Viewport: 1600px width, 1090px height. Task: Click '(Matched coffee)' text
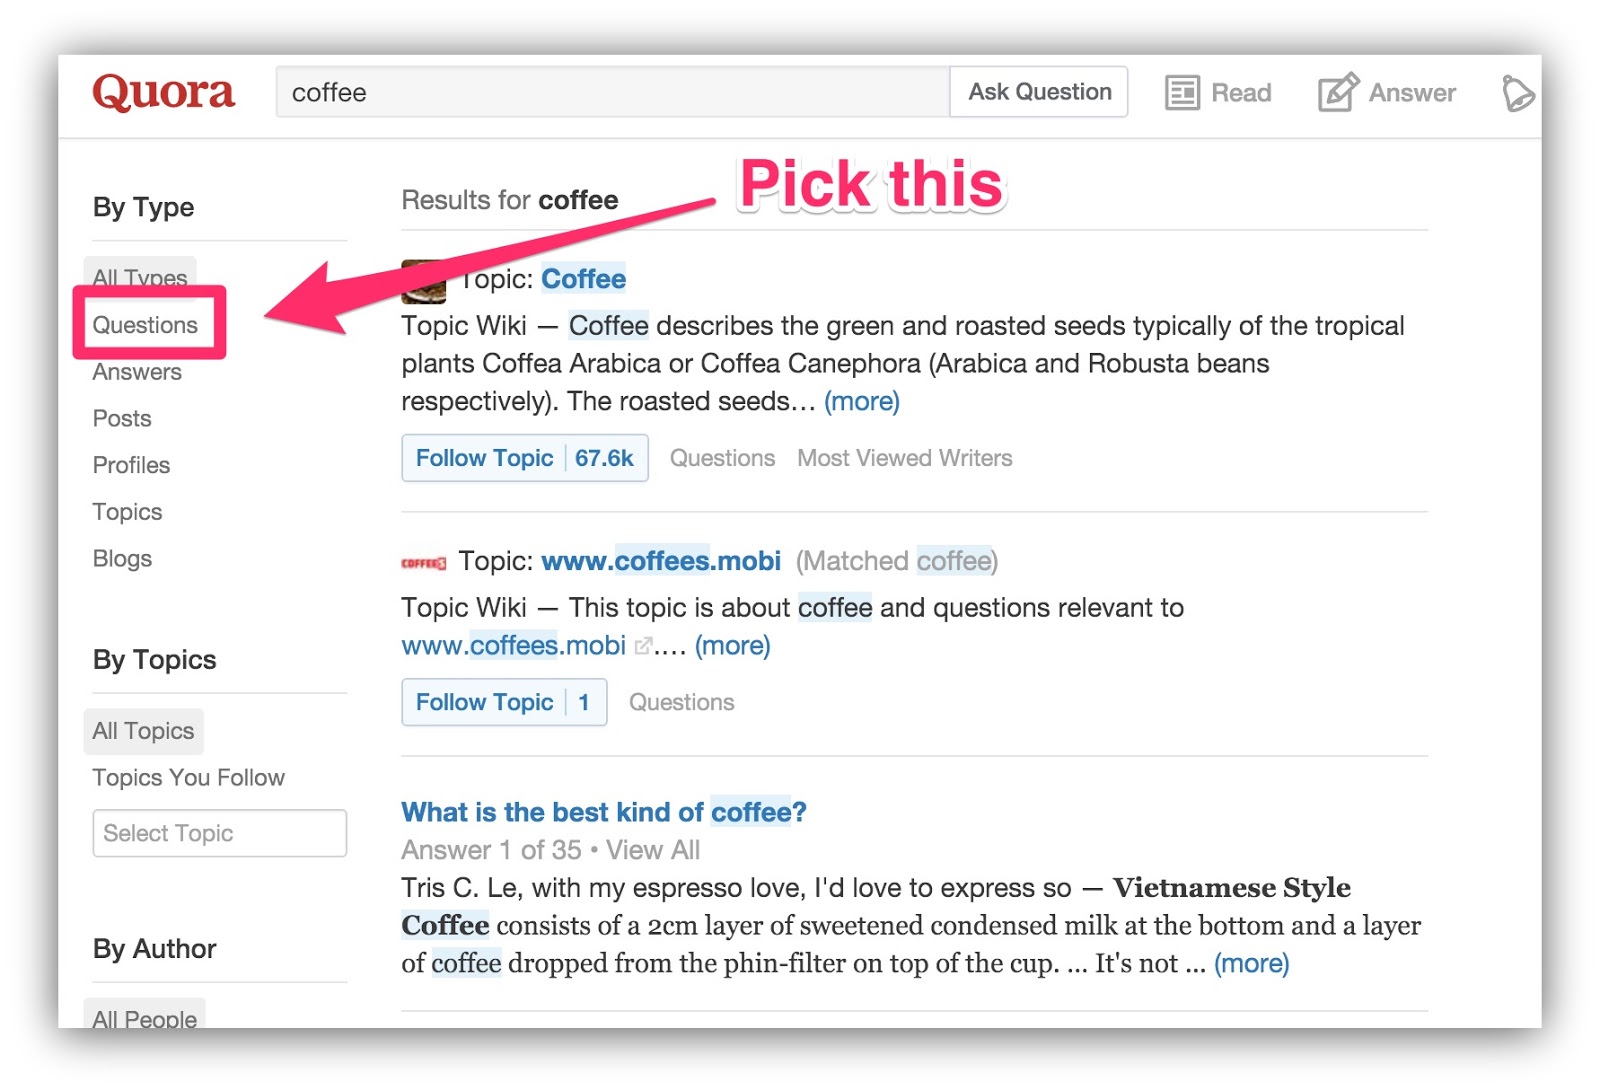coord(897,561)
